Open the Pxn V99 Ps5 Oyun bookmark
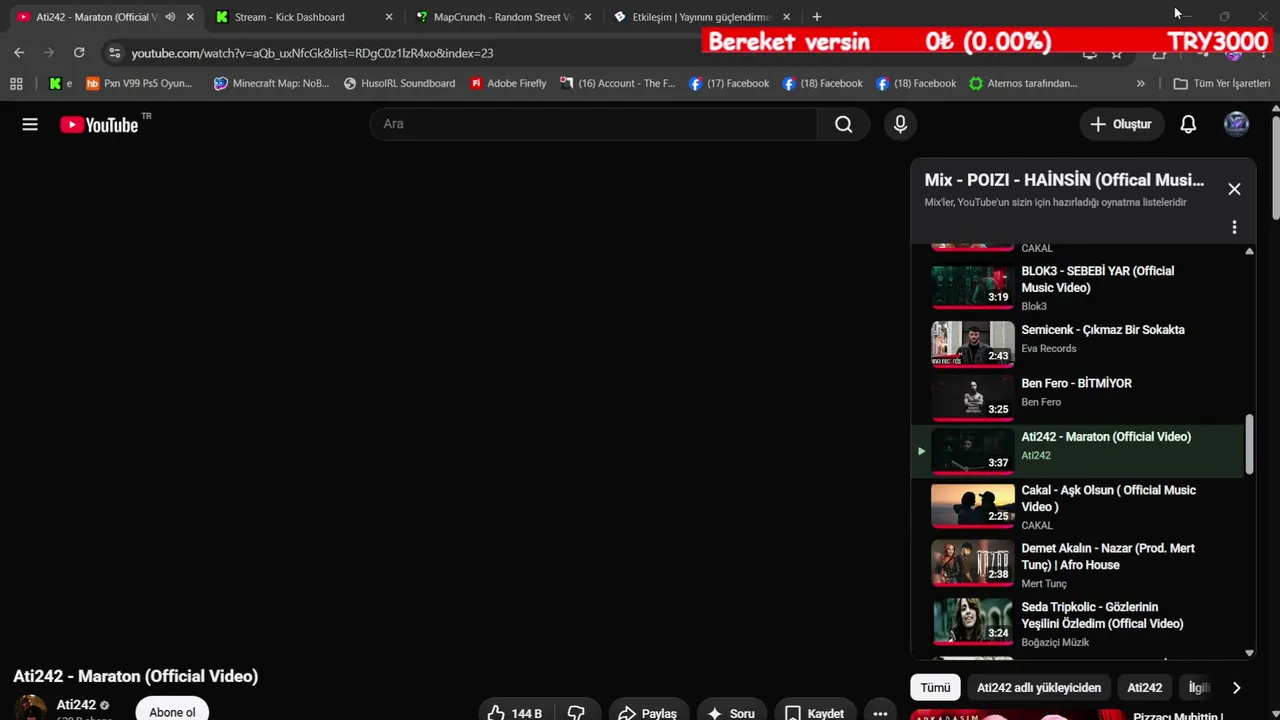The width and height of the screenshot is (1280, 720). tap(139, 84)
